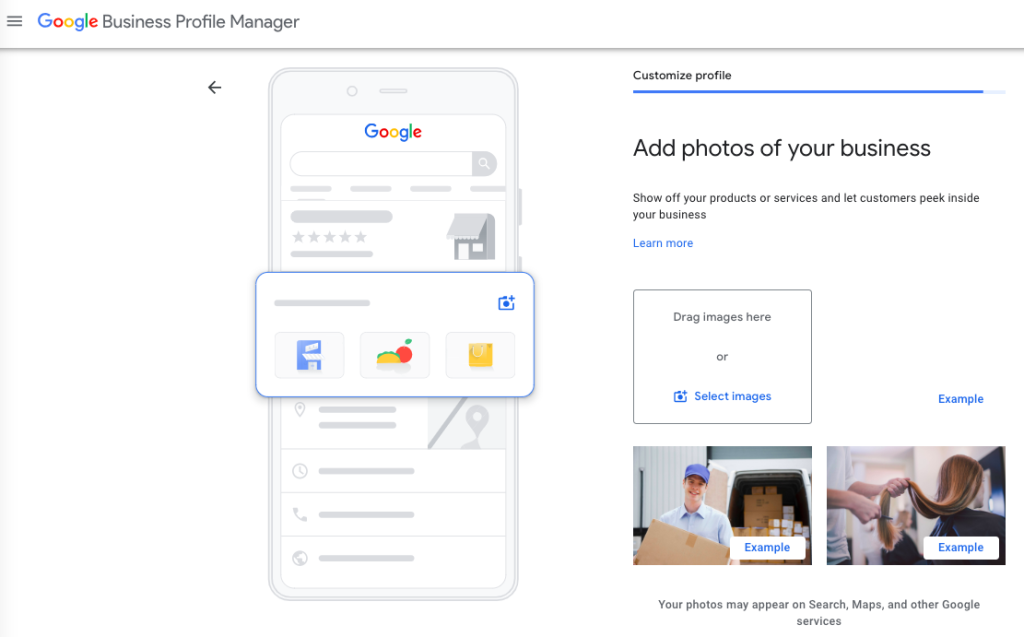
Task: Click the taco food photo tile
Action: [x=394, y=355]
